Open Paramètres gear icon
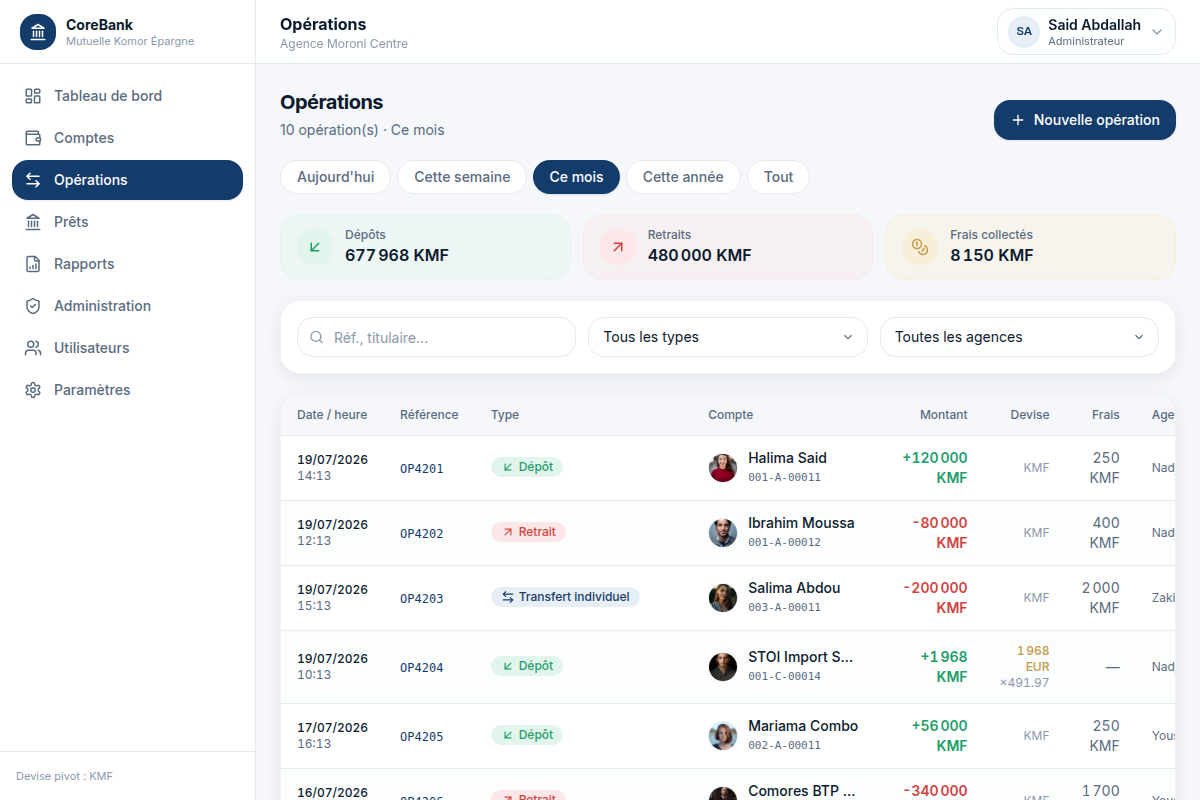The image size is (1200, 800). (33, 390)
